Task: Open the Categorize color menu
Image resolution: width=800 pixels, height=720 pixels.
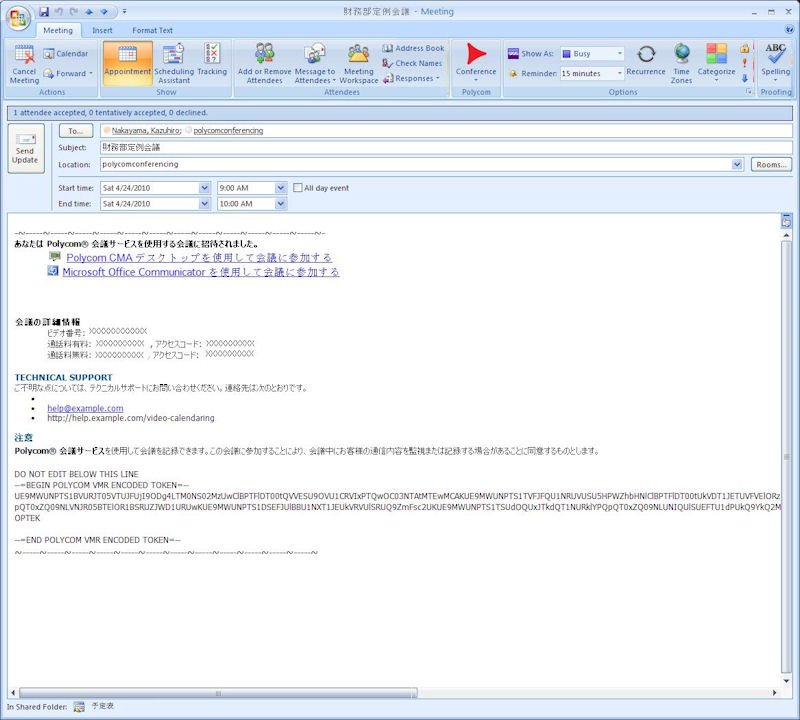Action: coord(716,63)
